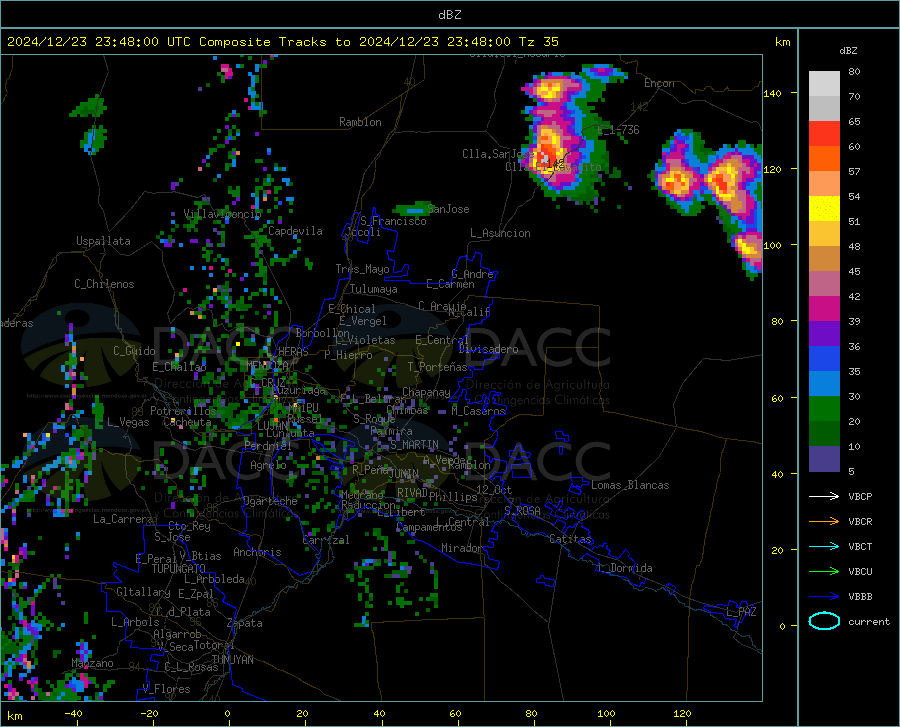Click the 'VBCU' legend label
This screenshot has height=727, width=900.
pos(860,572)
